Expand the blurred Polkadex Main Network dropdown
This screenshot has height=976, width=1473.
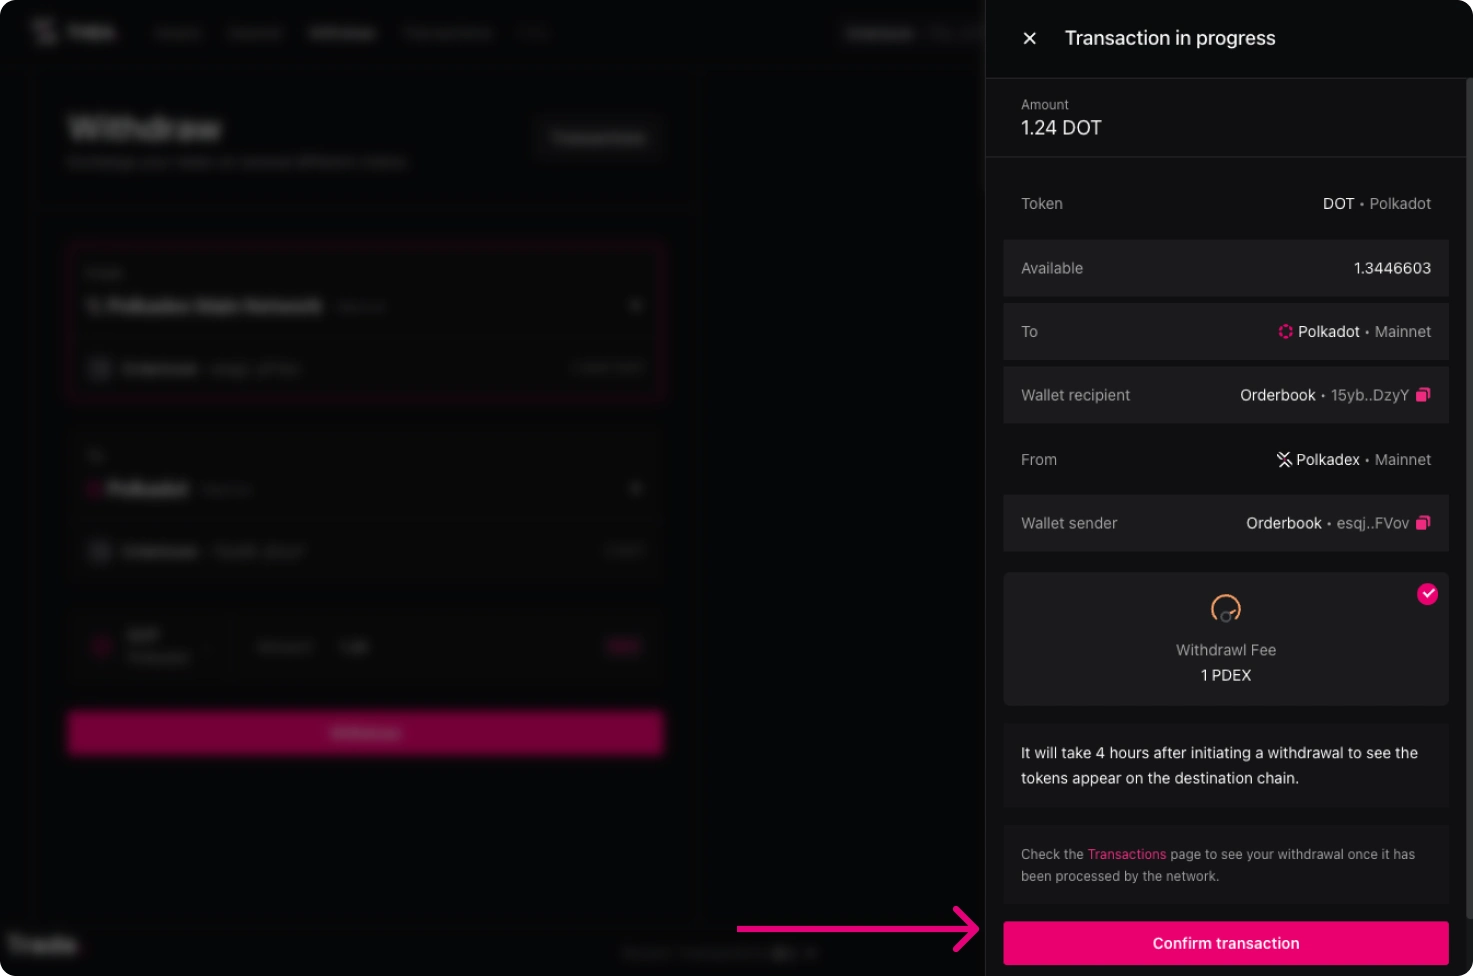click(635, 305)
